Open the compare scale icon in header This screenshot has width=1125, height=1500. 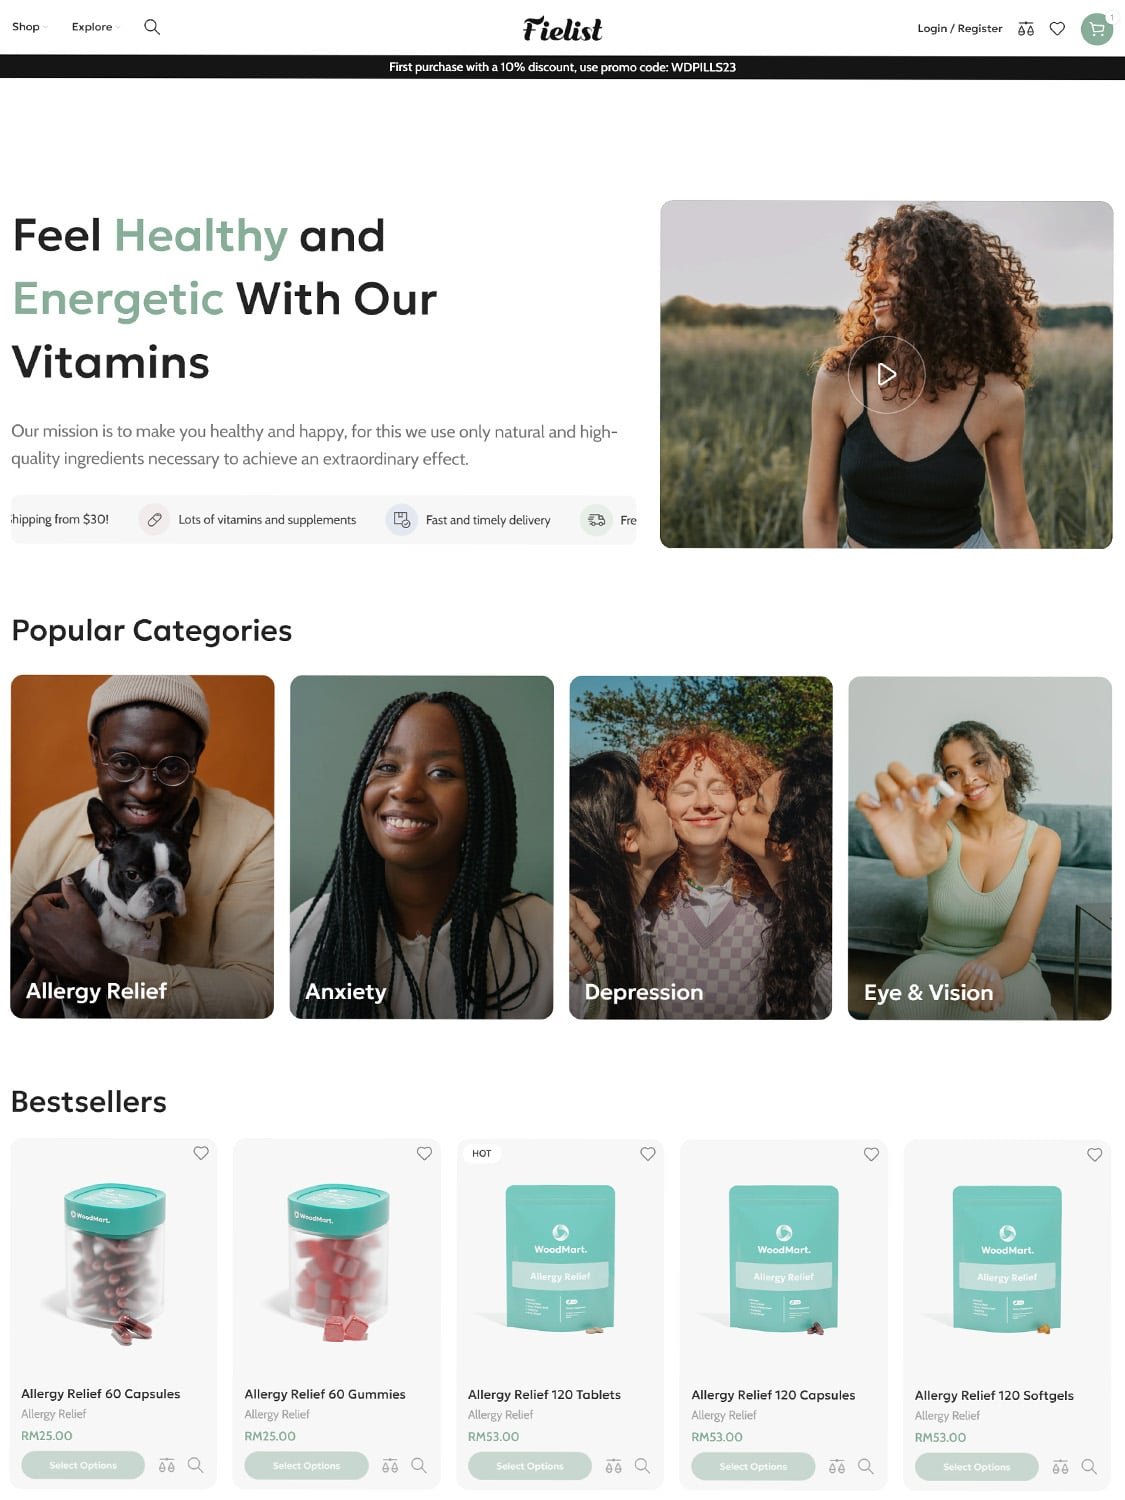[1026, 29]
